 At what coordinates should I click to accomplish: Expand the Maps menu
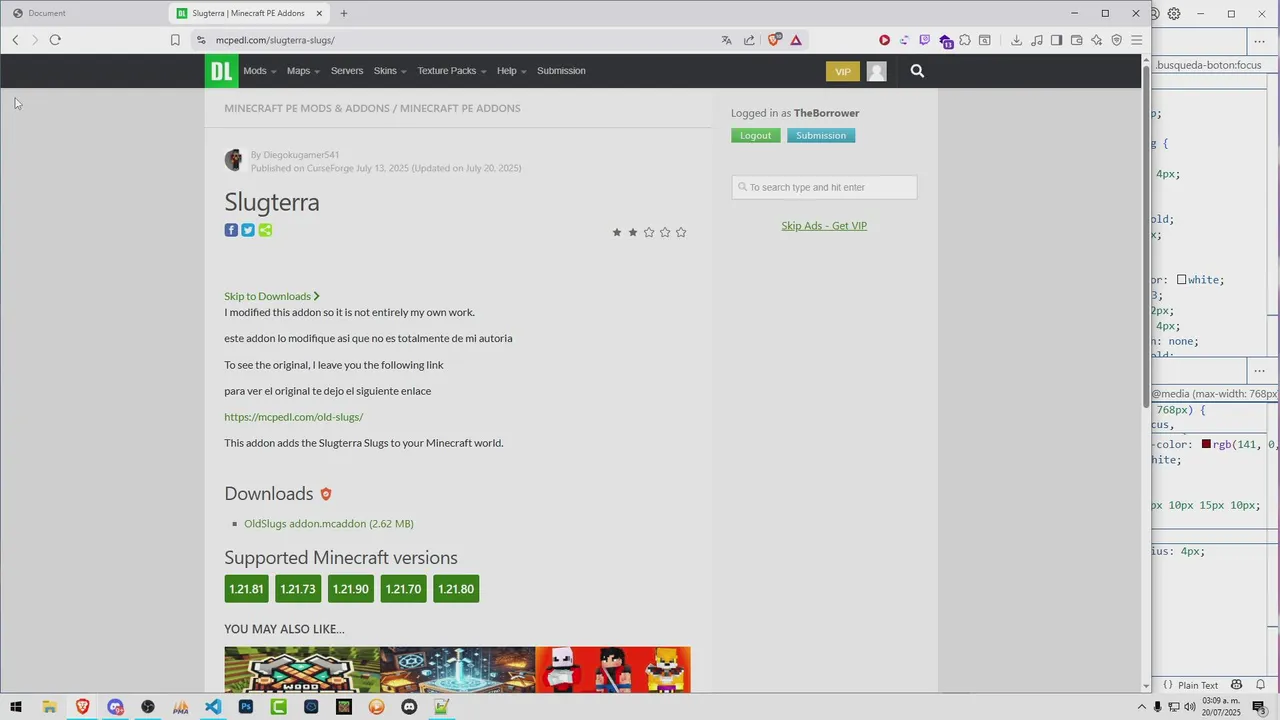coord(303,71)
